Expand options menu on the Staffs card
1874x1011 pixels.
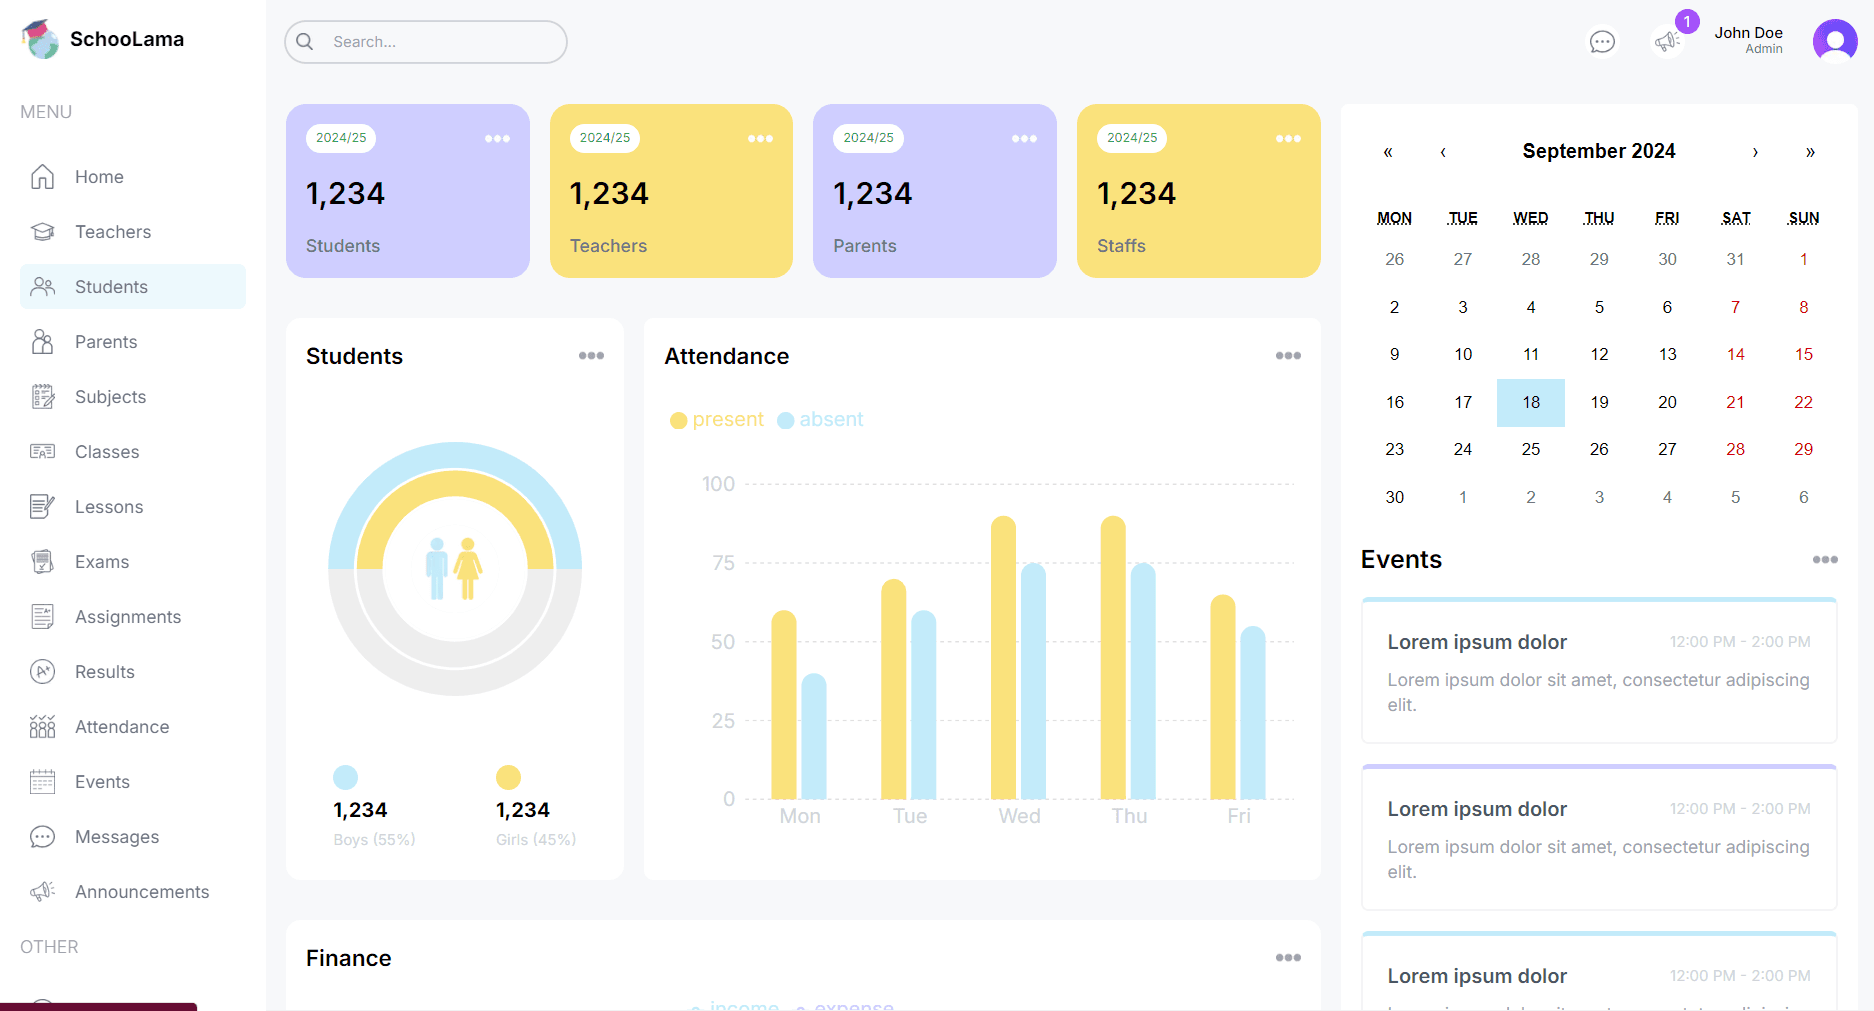point(1288,139)
